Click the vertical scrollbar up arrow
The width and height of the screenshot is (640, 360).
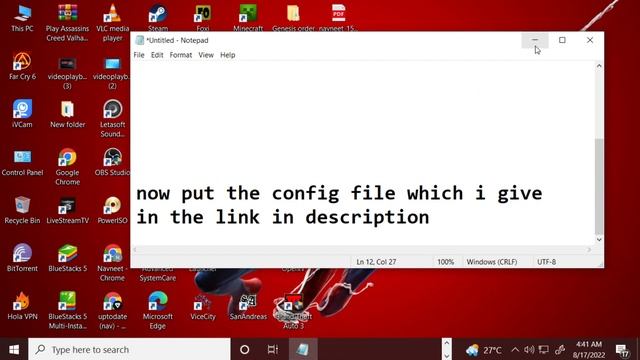(599, 66)
